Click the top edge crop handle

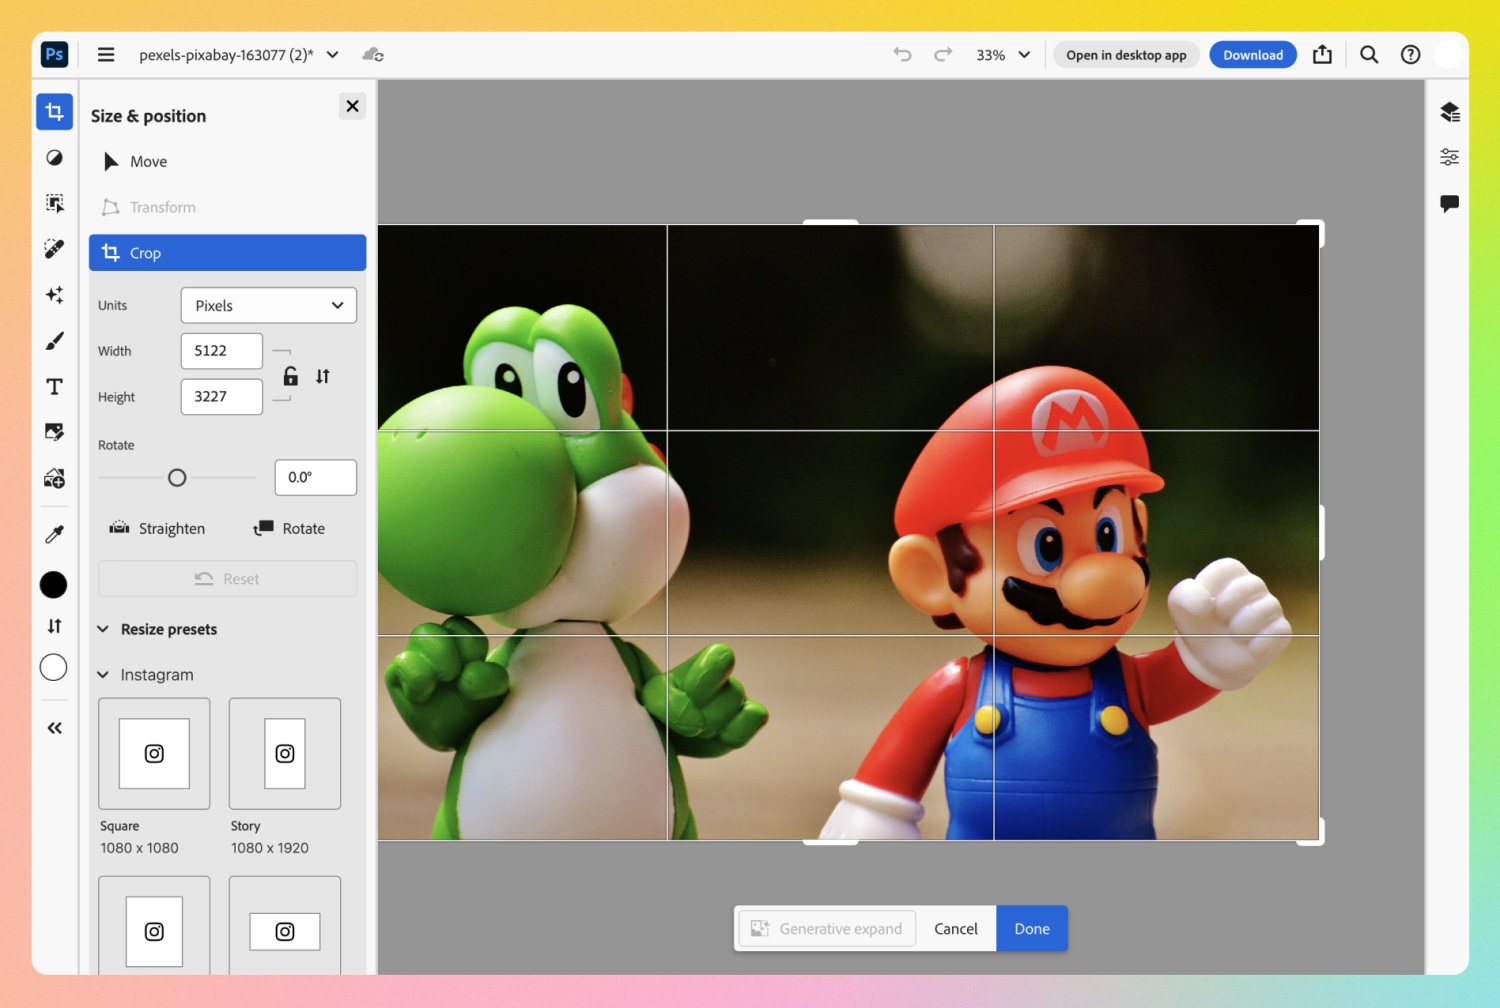tap(831, 223)
